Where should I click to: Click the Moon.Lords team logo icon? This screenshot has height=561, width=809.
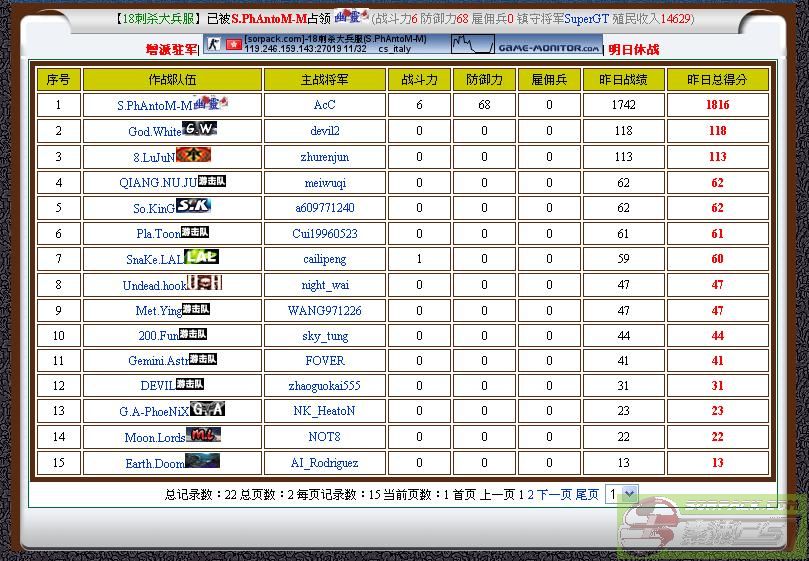pyautogui.click(x=203, y=435)
